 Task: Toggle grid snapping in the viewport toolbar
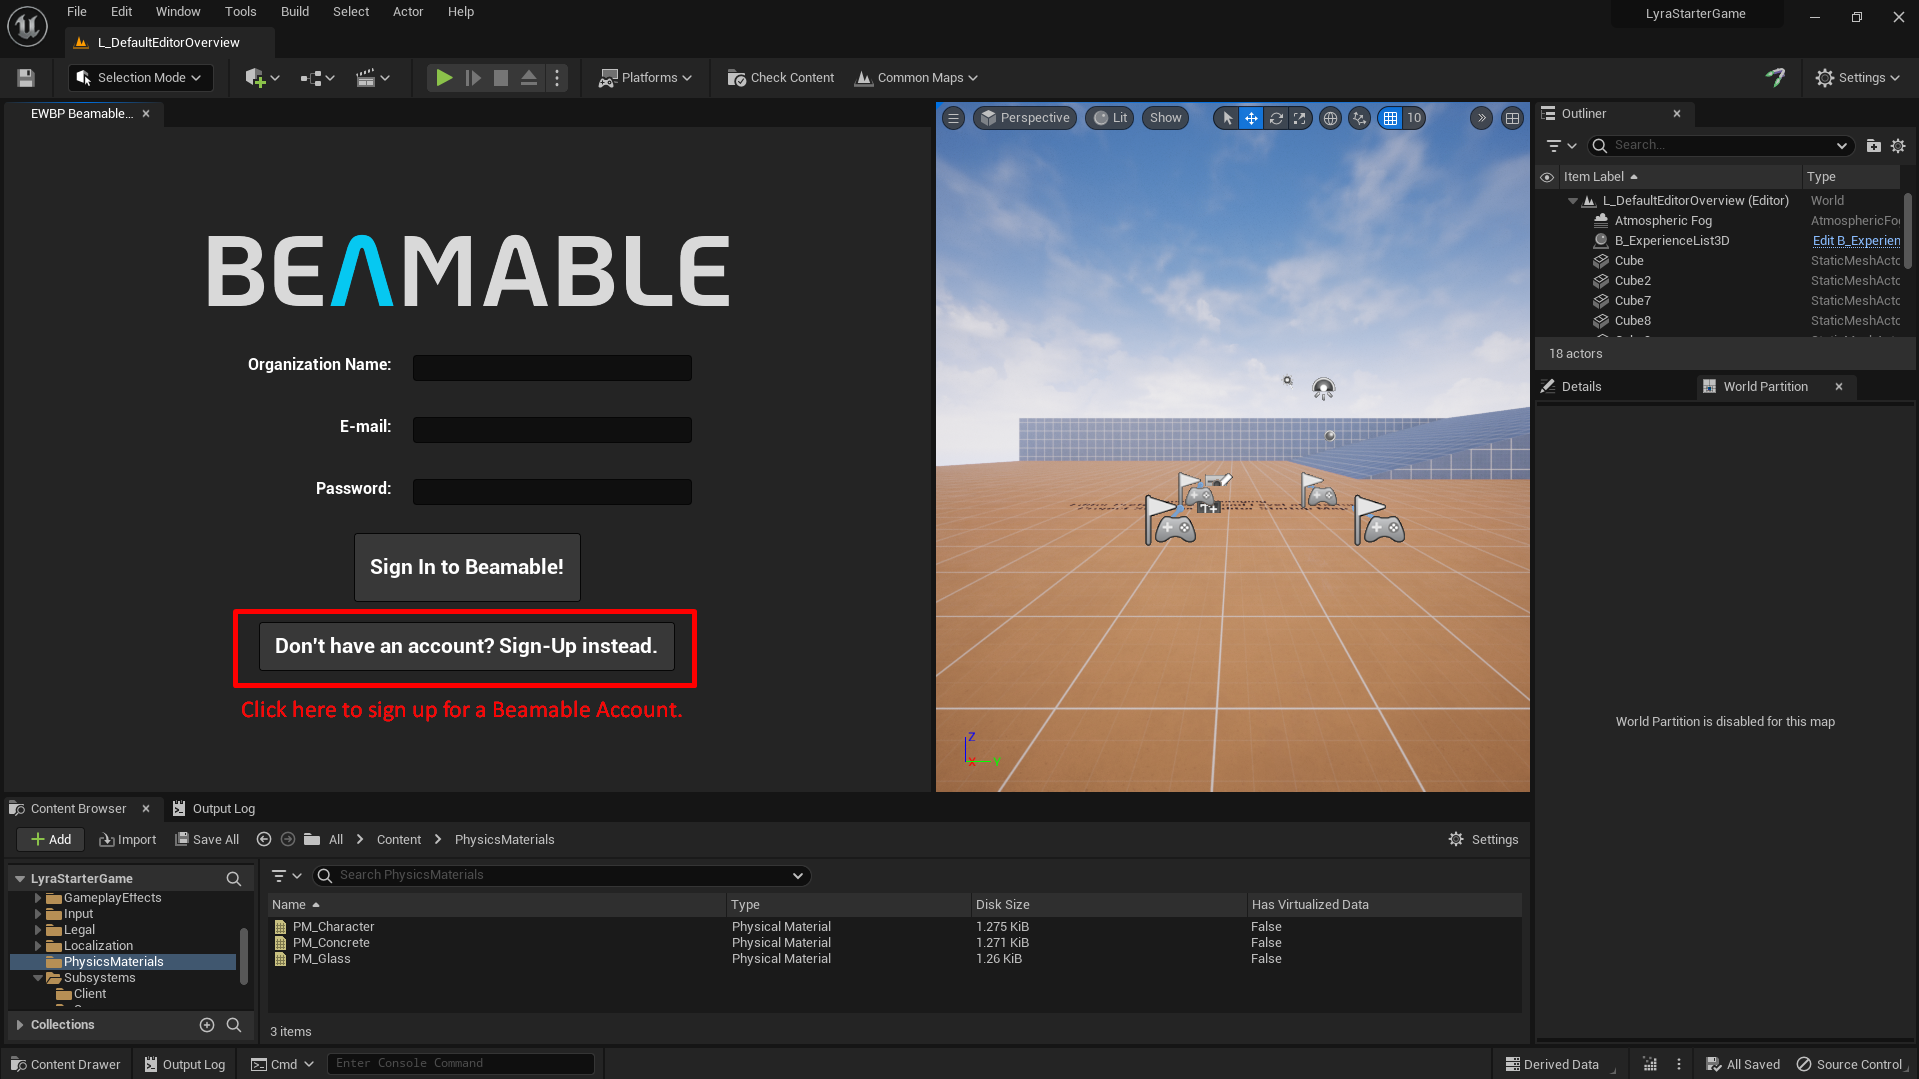[1391, 118]
